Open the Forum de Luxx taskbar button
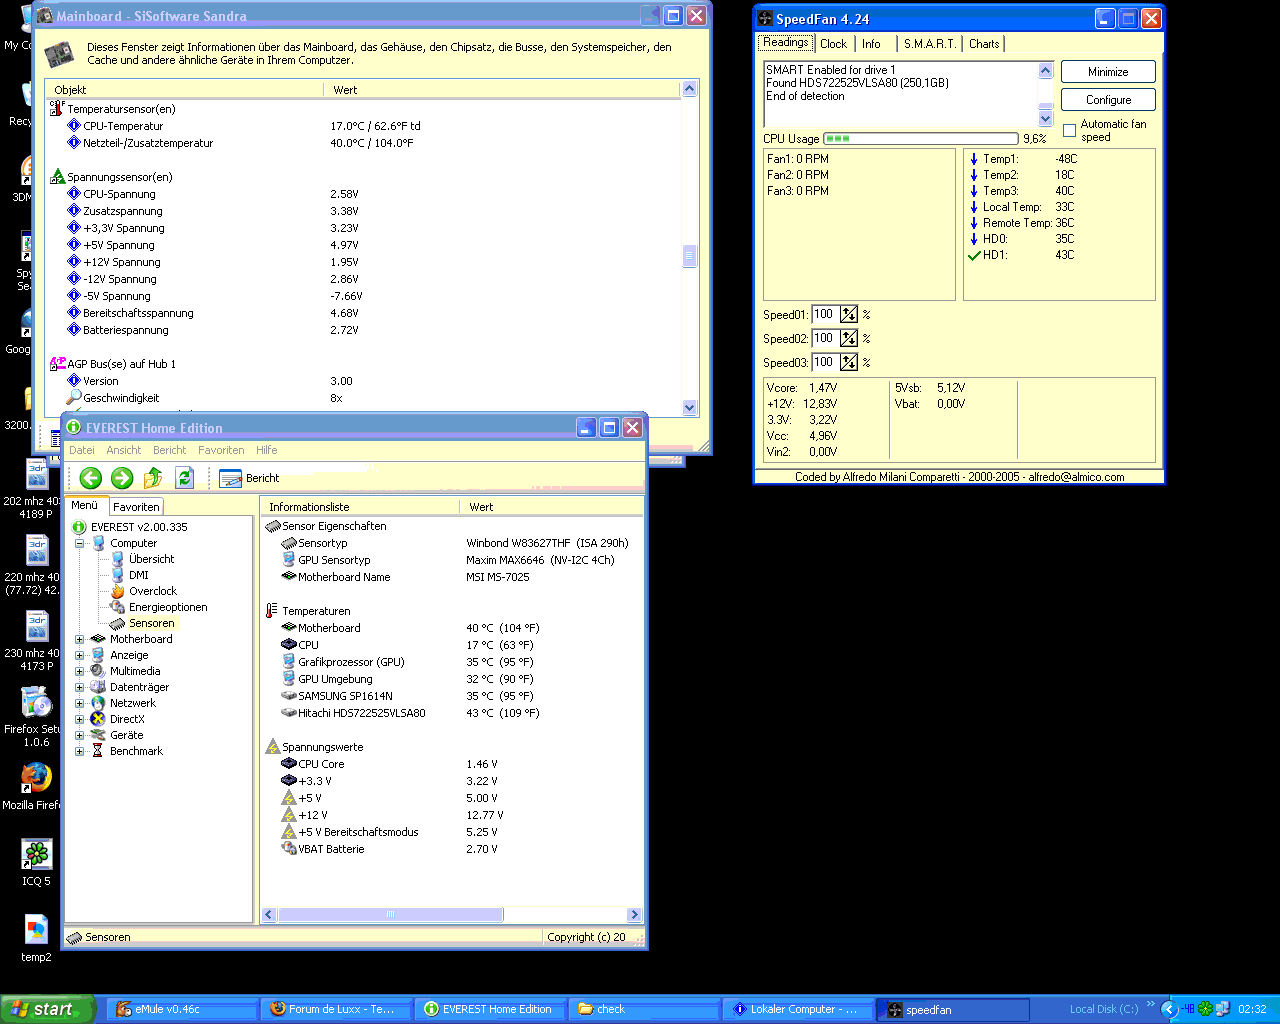Viewport: 1280px width, 1024px height. [336, 1009]
